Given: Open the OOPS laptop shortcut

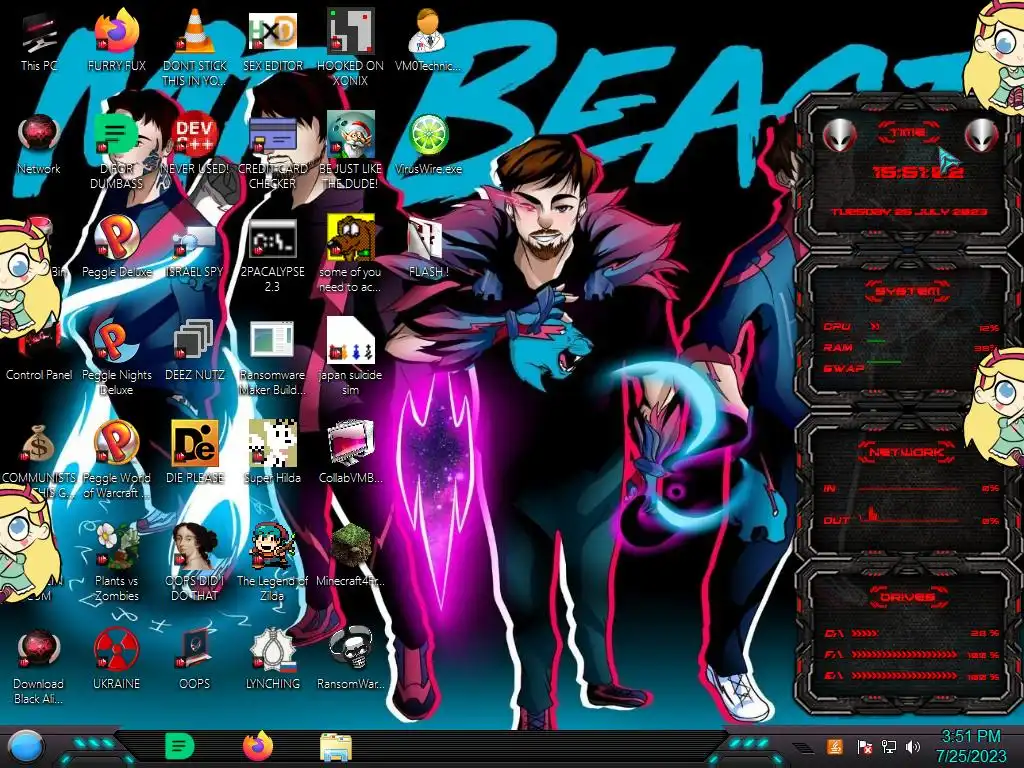Looking at the screenshot, I should (x=194, y=660).
